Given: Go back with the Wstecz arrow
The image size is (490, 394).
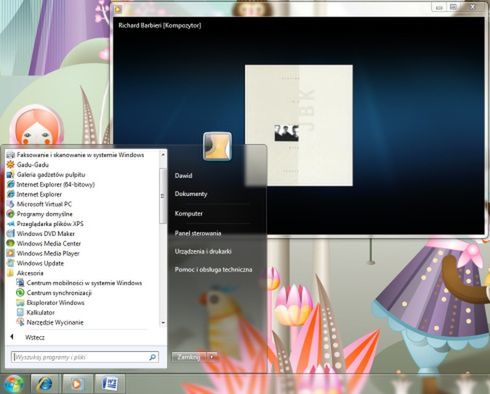Looking at the screenshot, I should [x=12, y=337].
